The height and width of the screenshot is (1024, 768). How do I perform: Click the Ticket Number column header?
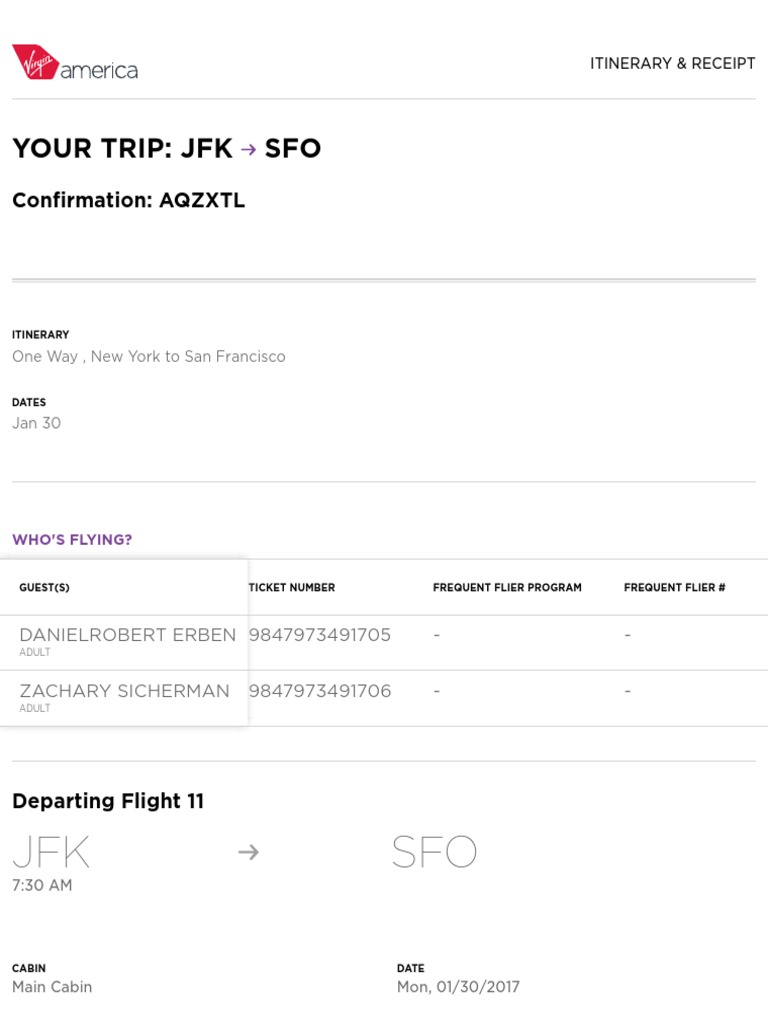click(x=292, y=588)
